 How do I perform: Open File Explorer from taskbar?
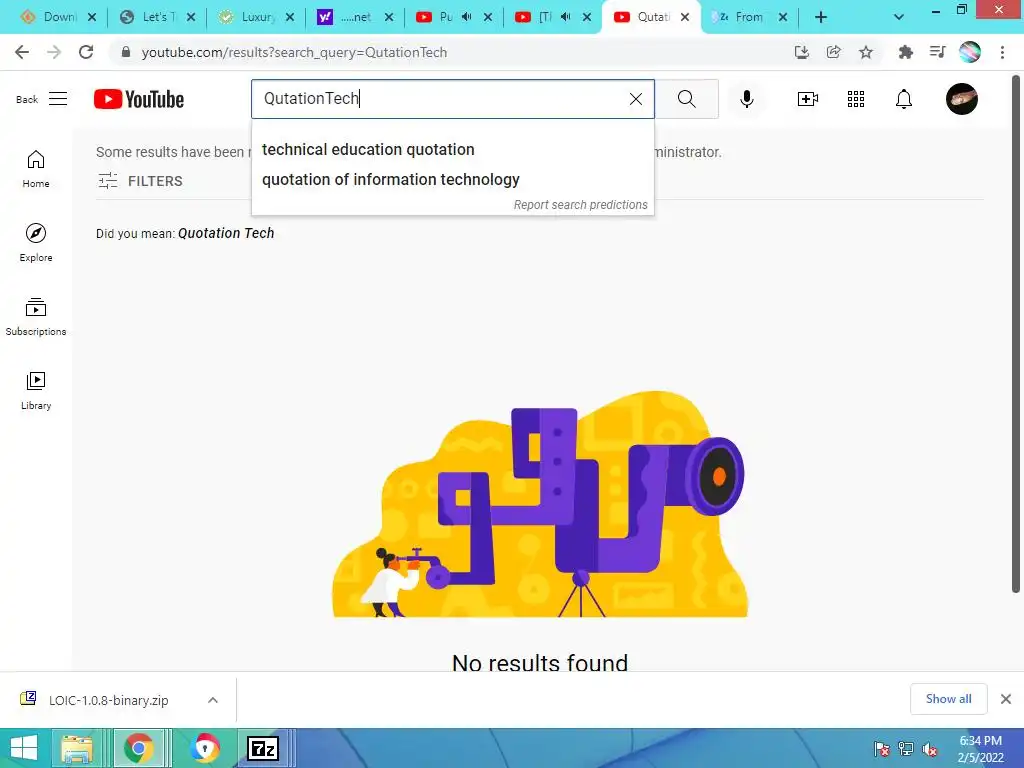[x=77, y=748]
